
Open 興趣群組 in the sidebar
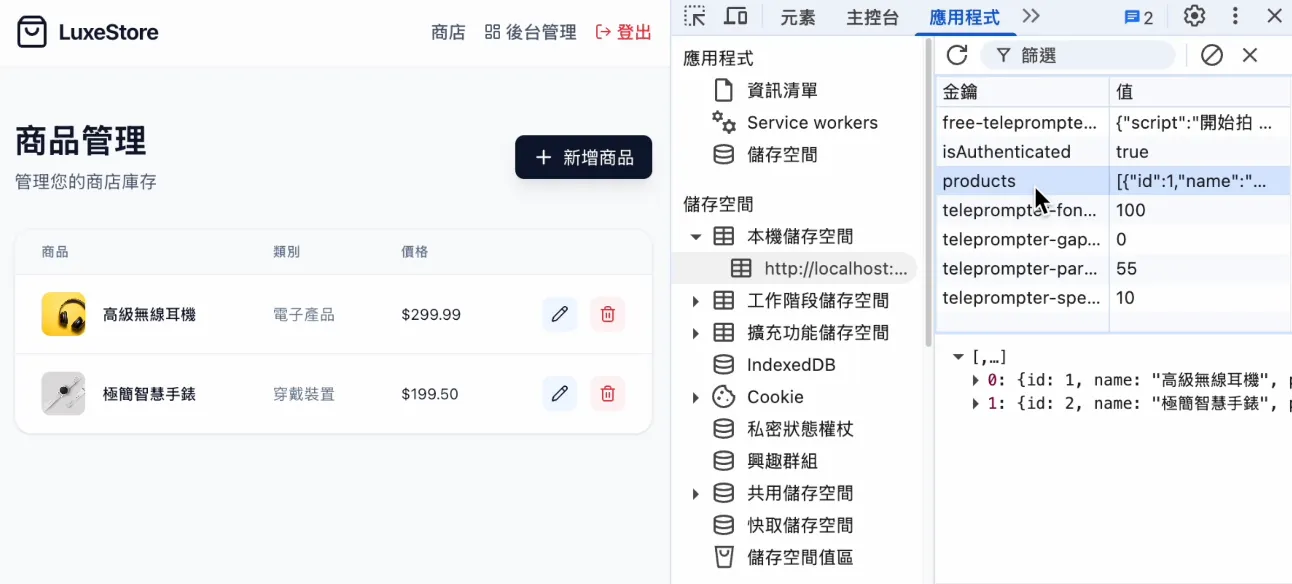coord(782,461)
